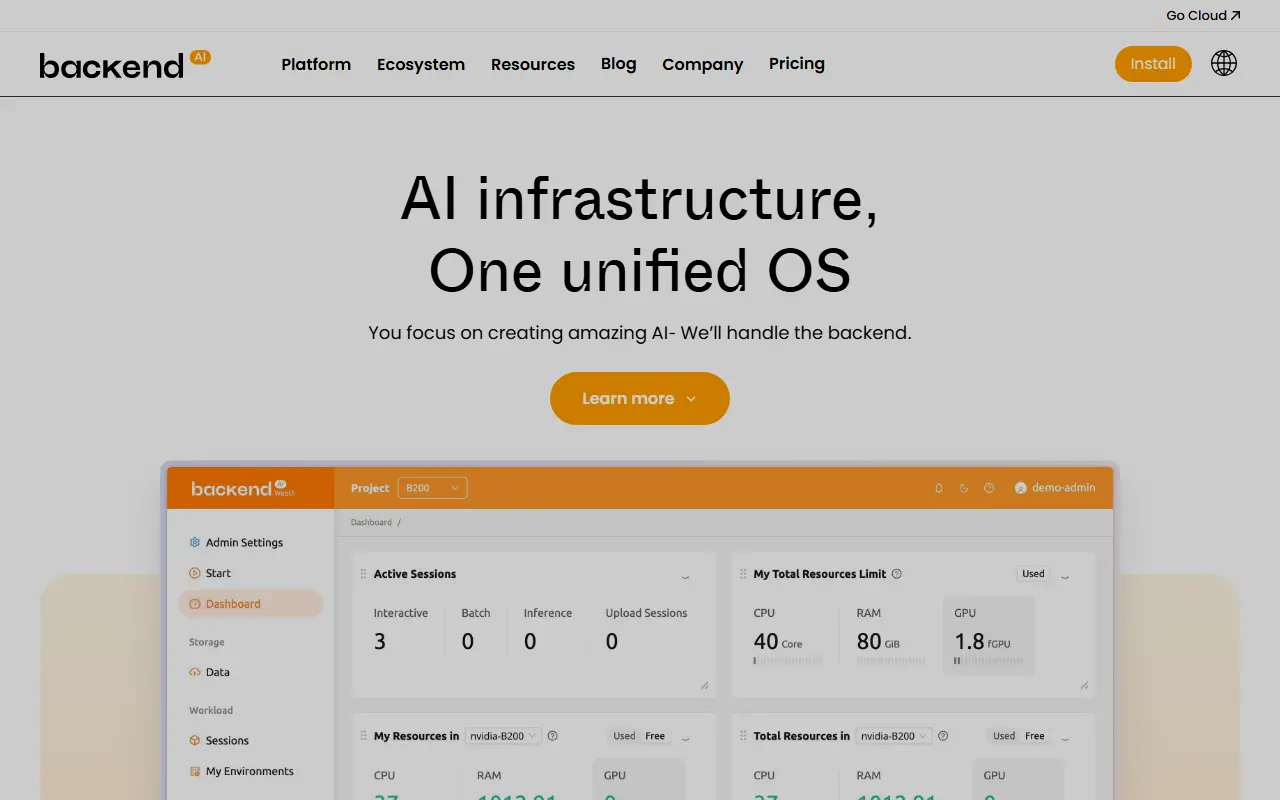
Task: Open the language globe icon
Action: (1224, 63)
